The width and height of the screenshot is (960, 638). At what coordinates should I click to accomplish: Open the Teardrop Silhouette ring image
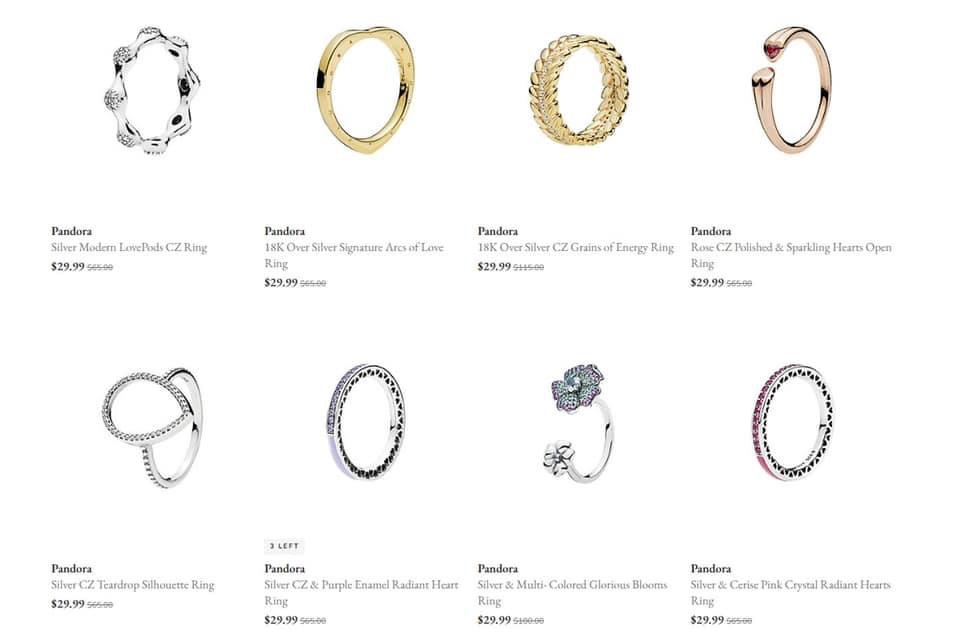(x=152, y=428)
